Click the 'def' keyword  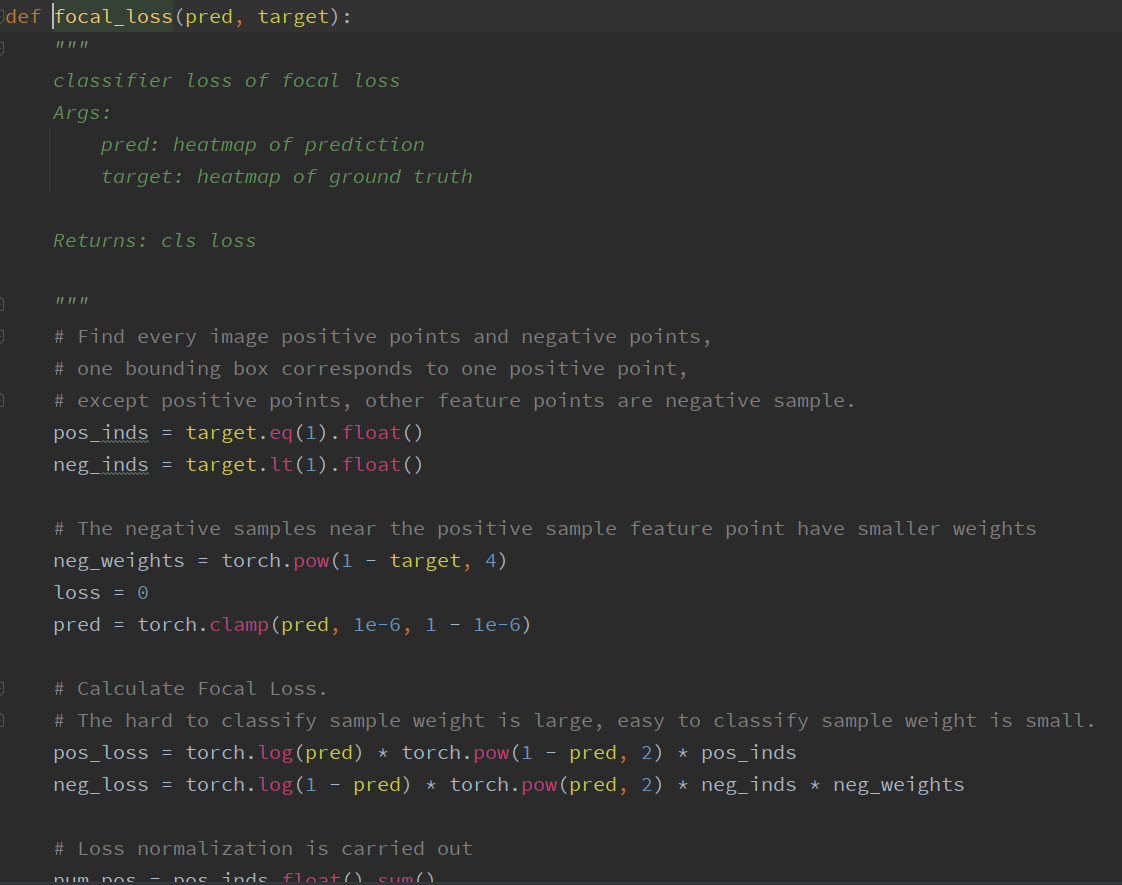[x=24, y=16]
